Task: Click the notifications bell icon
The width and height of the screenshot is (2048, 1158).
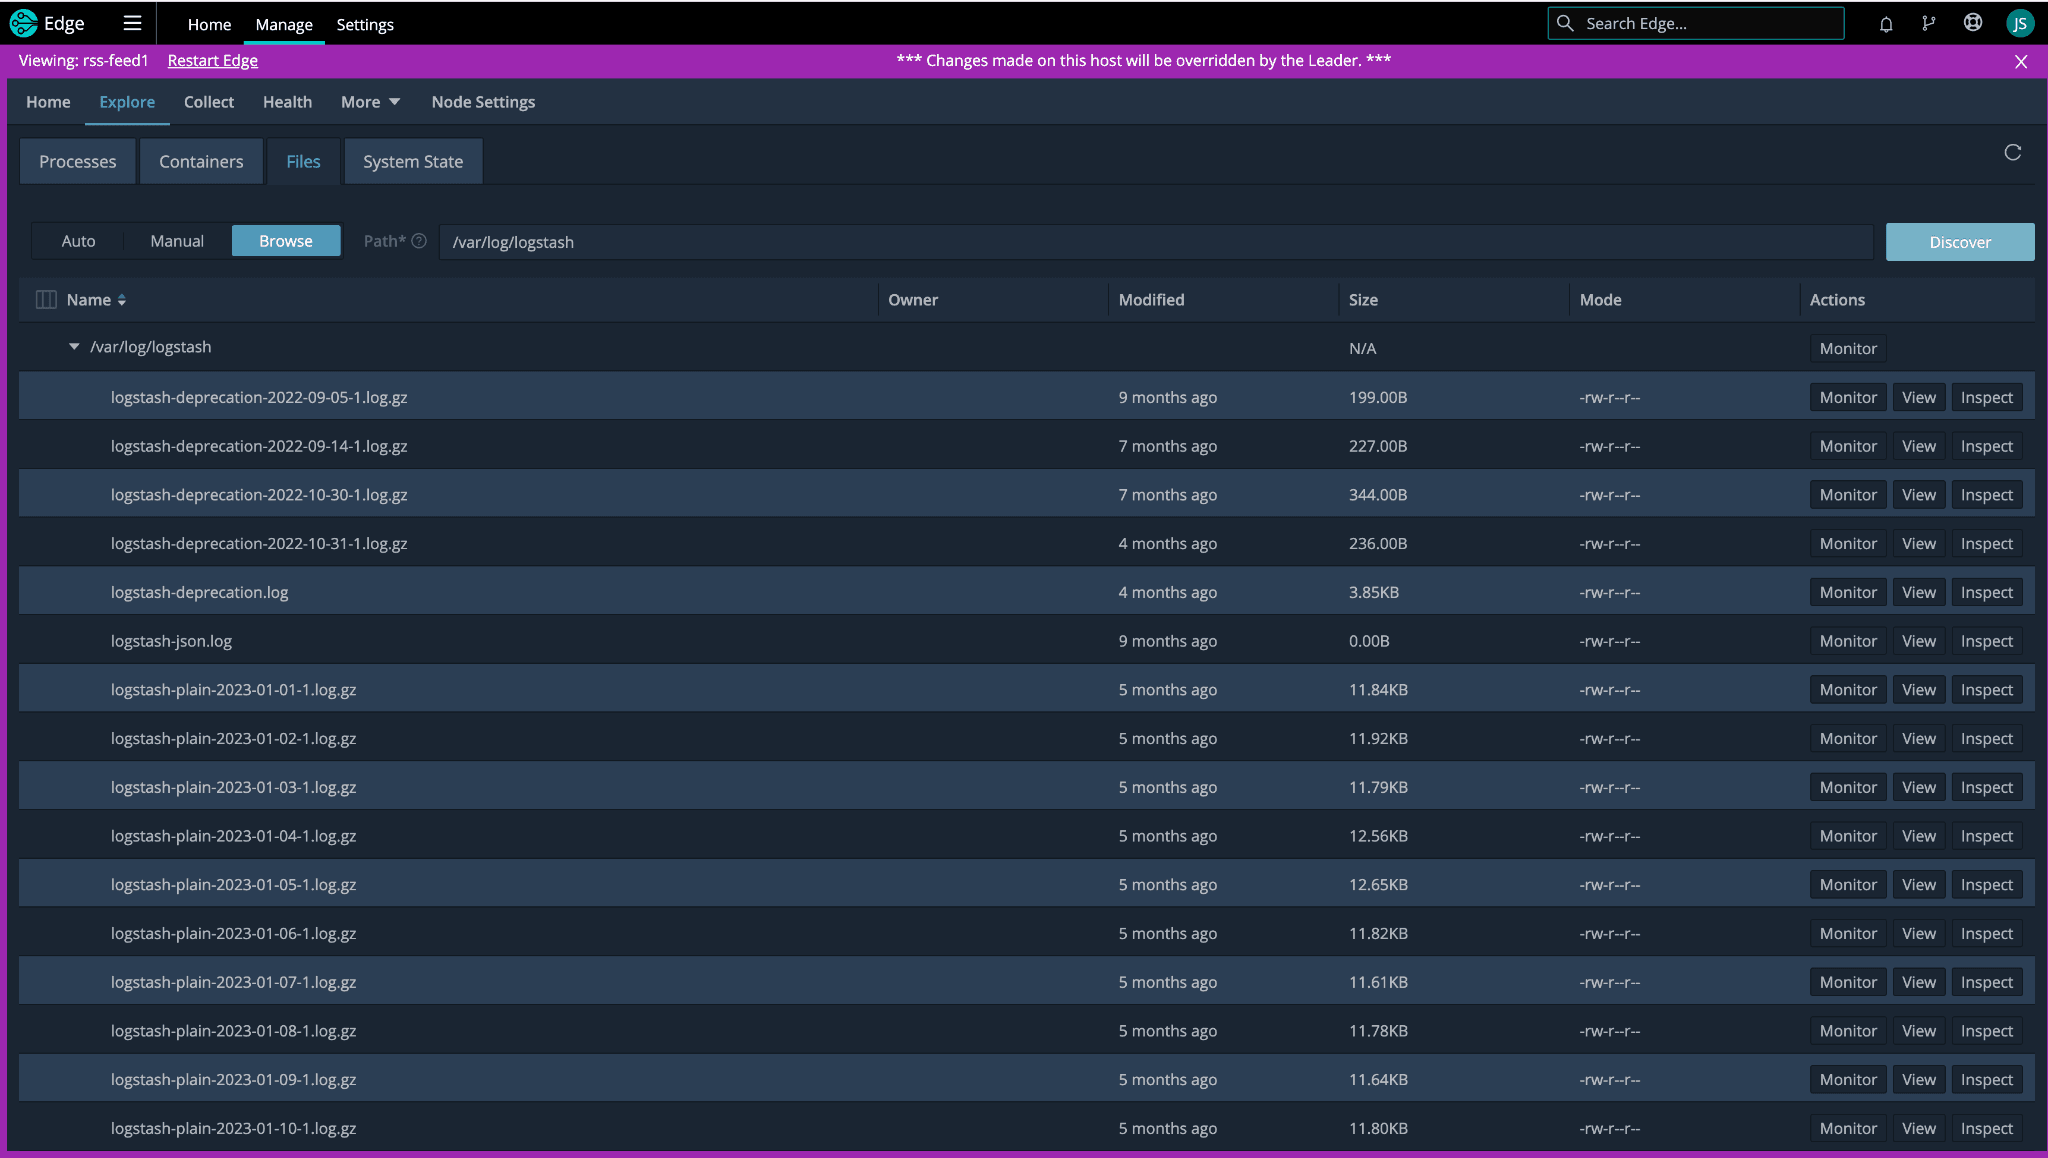Action: pos(1885,24)
